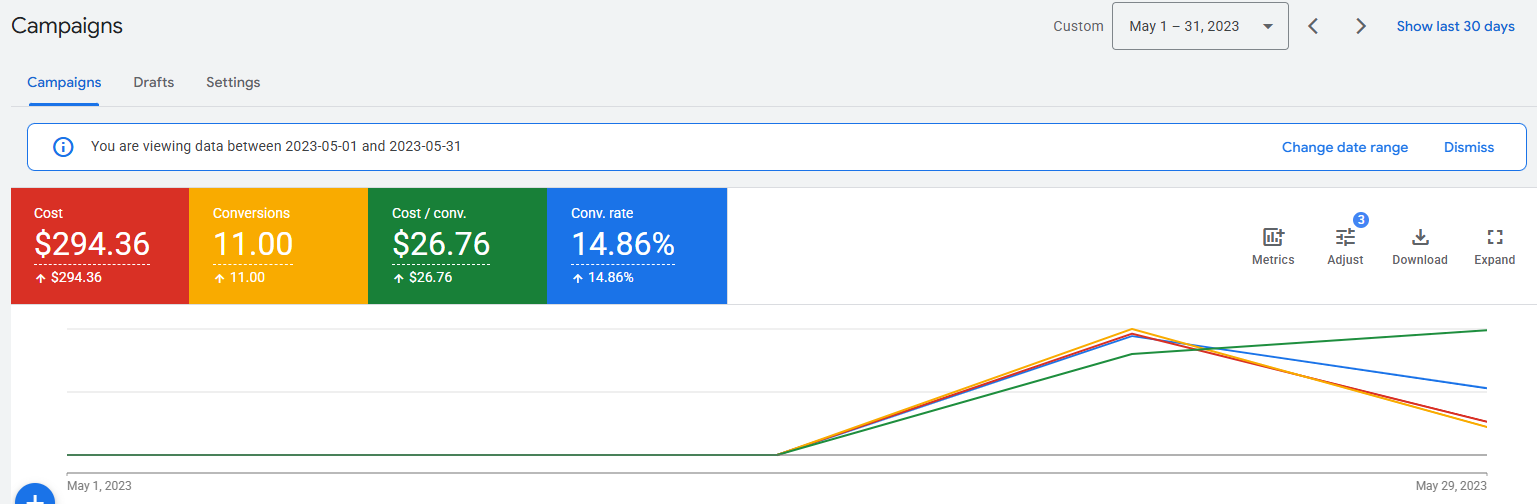Open the yellow Conversions metric card
1537x504 pixels.
pyautogui.click(x=278, y=245)
